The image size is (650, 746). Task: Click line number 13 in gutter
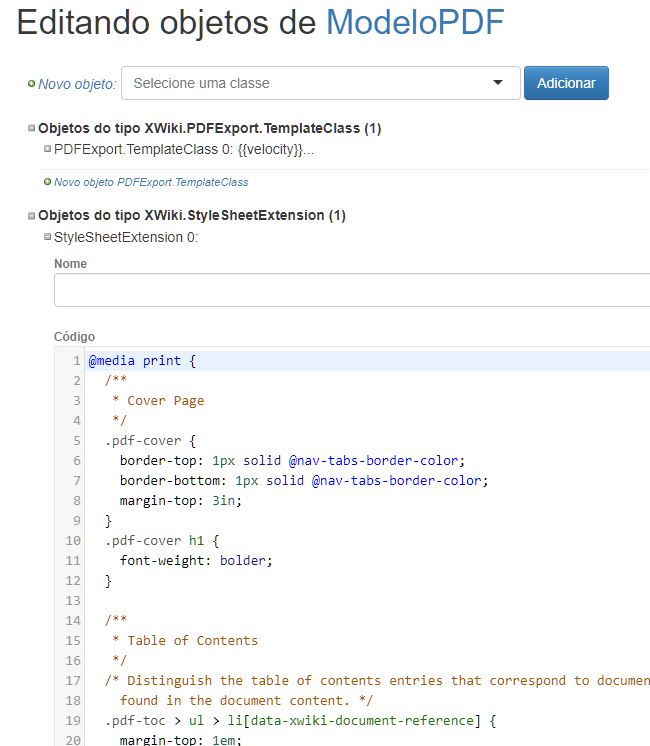(x=73, y=600)
